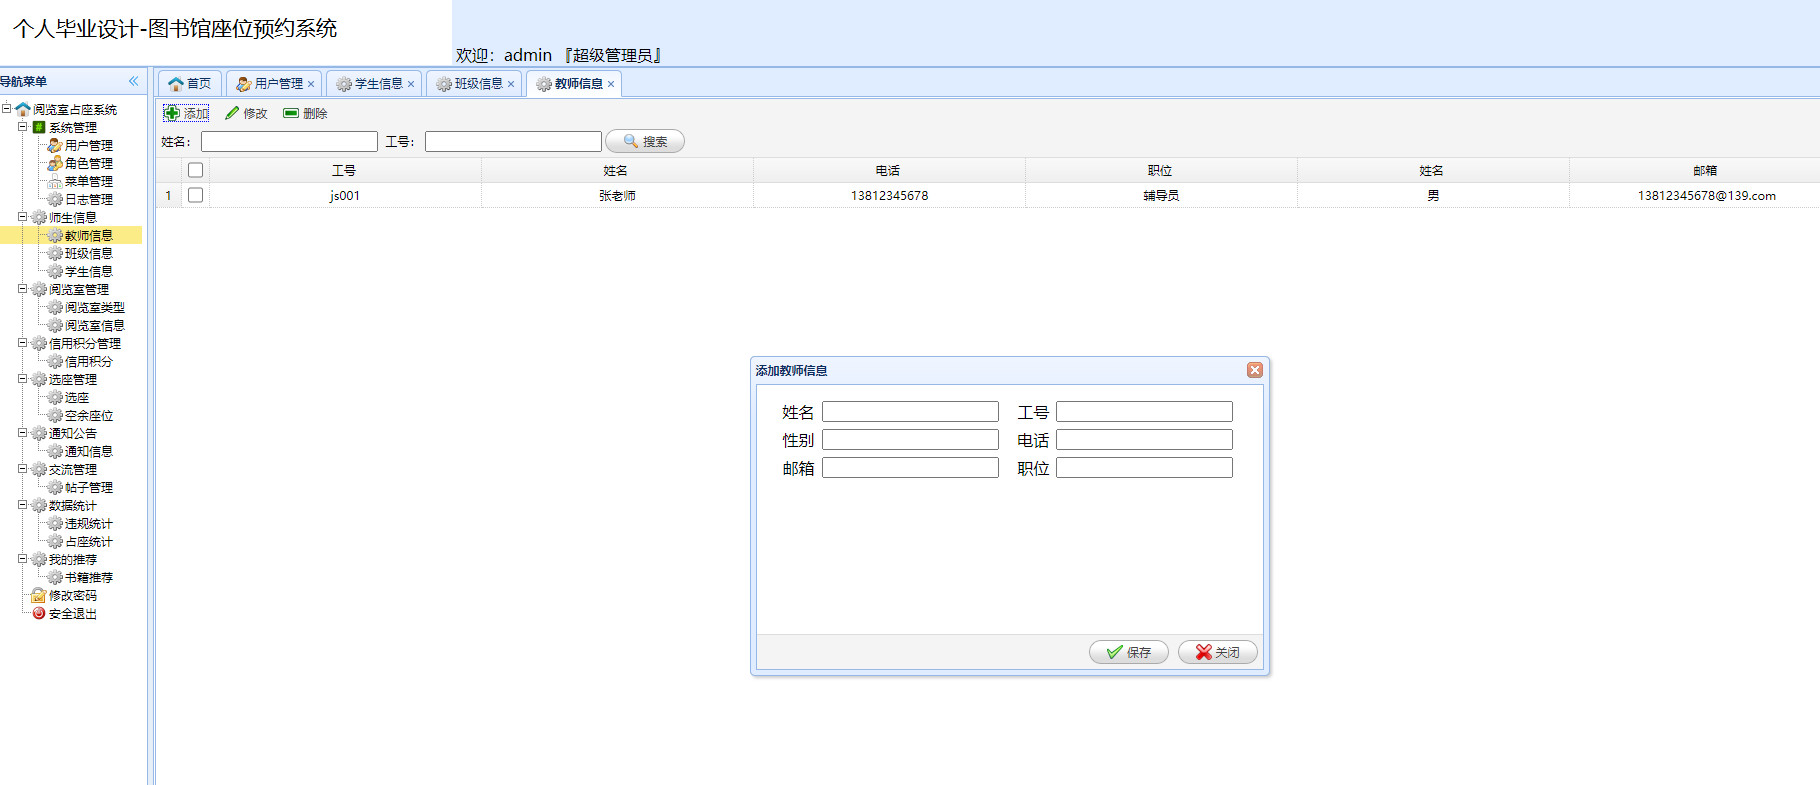Click the lock-note icon beside 修改密码
Screen dimensions: 1820x785
click(x=39, y=596)
